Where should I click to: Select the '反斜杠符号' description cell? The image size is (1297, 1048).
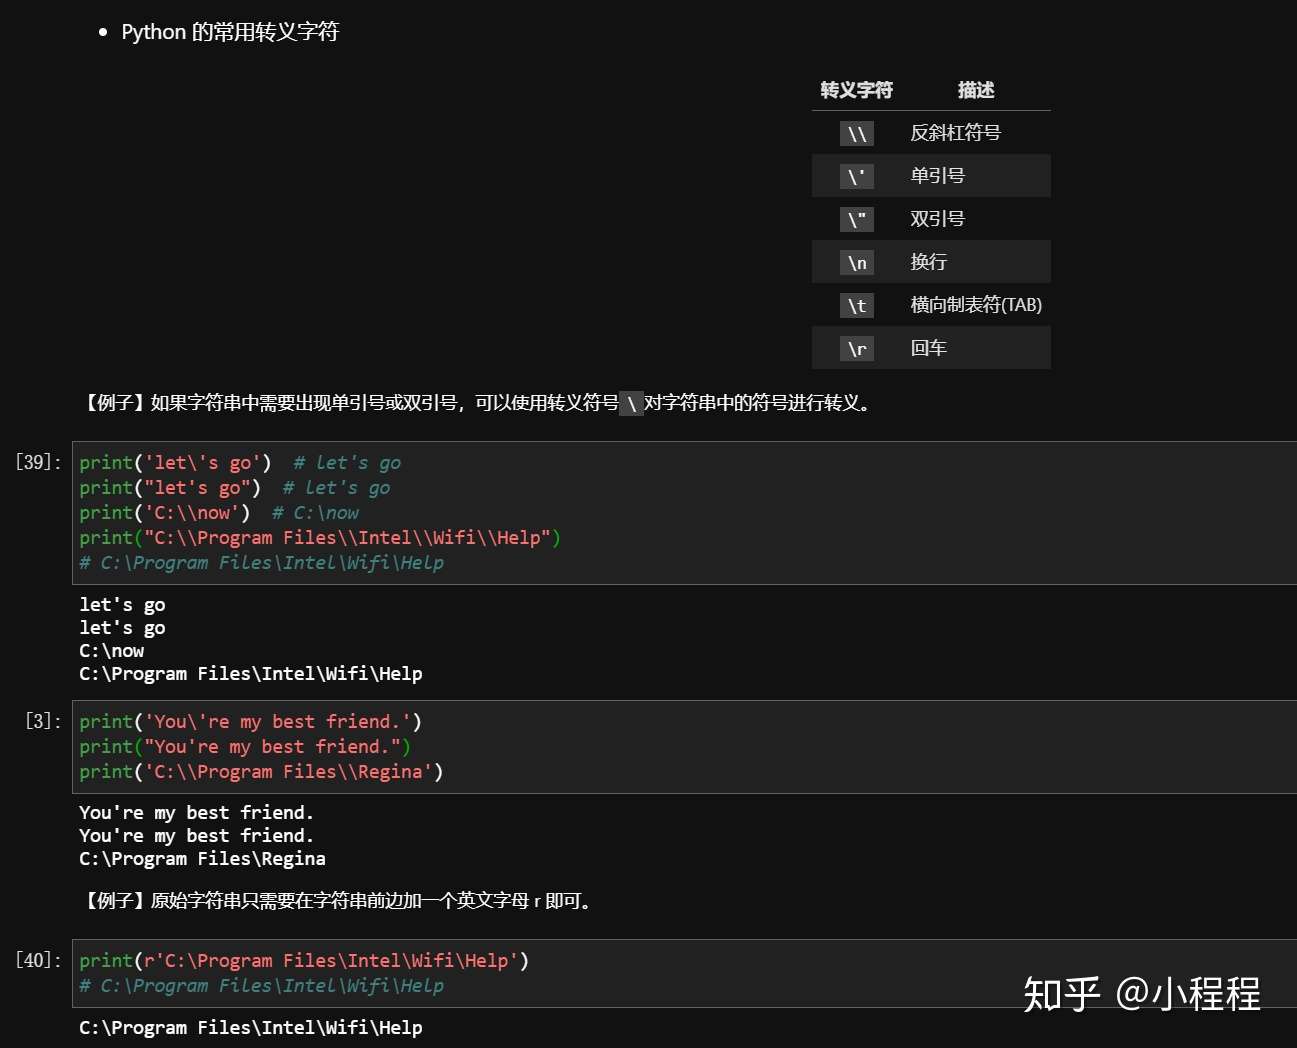pos(955,133)
